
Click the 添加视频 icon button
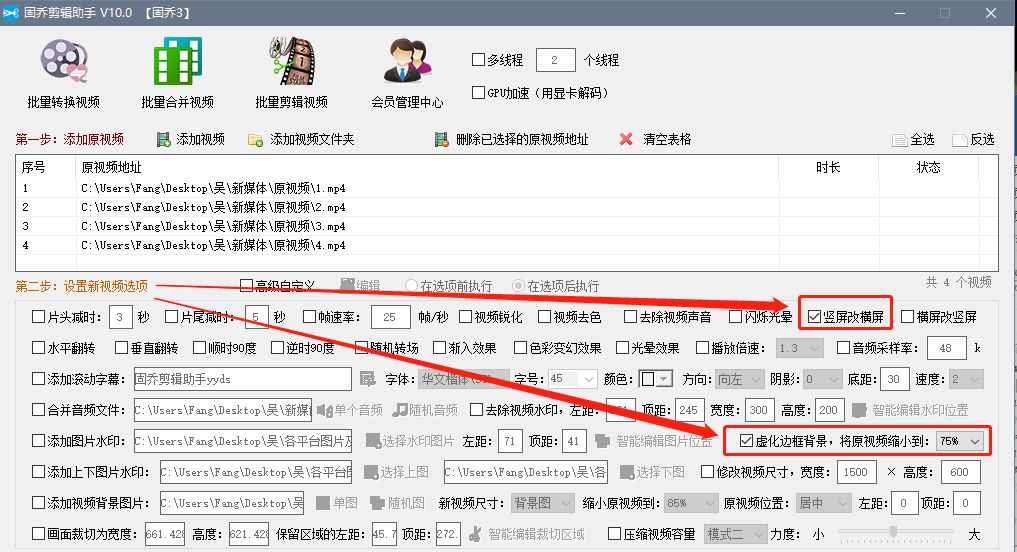[x=163, y=139]
